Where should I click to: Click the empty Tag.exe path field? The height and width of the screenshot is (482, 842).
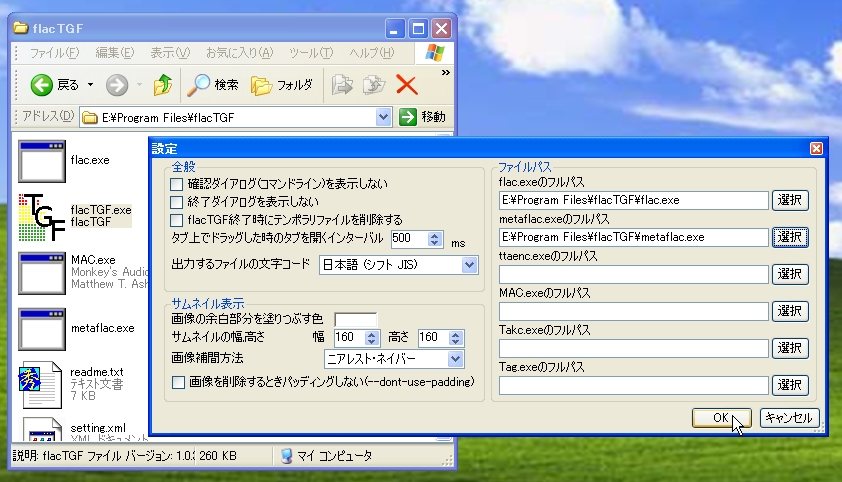[x=634, y=385]
